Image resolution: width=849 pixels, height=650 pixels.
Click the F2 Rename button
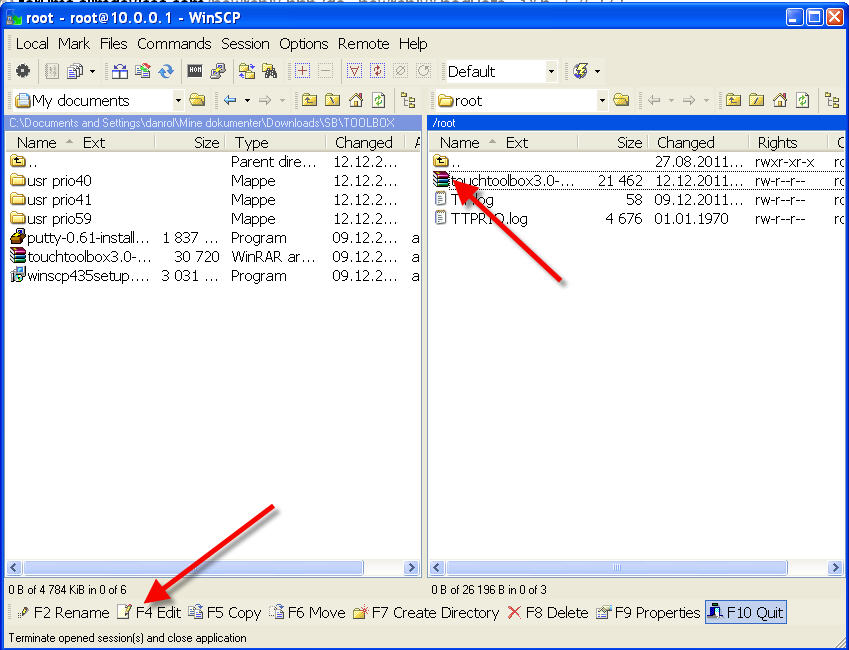click(x=63, y=613)
